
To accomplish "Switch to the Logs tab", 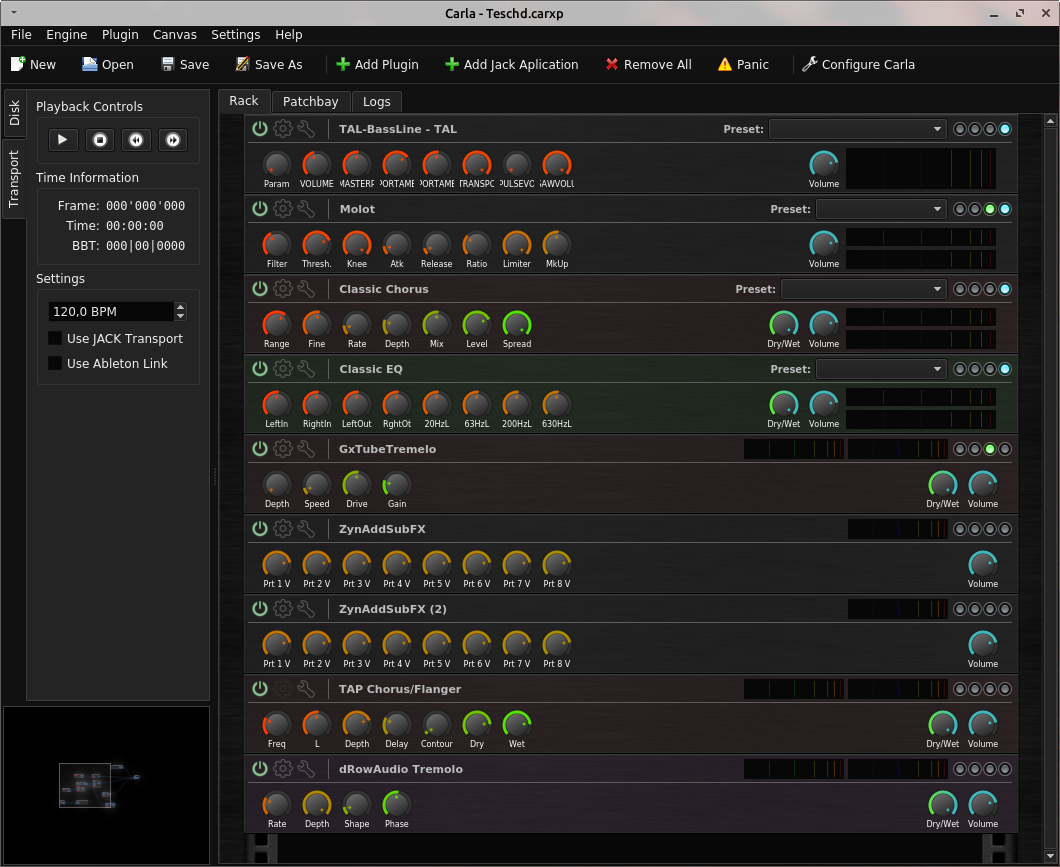I will (377, 101).
